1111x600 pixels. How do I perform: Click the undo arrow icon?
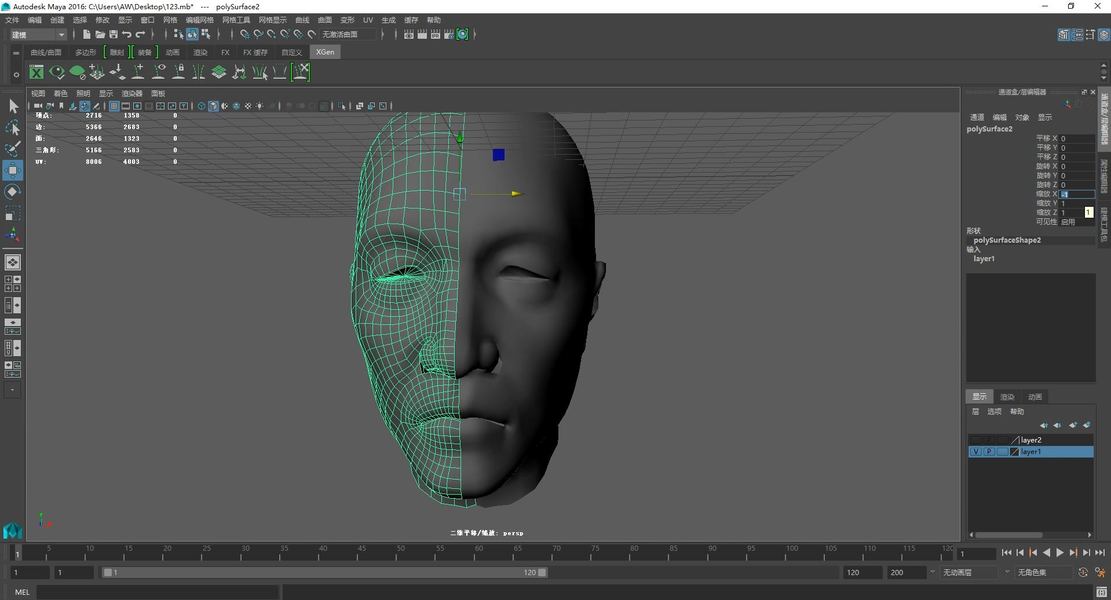click(x=127, y=34)
